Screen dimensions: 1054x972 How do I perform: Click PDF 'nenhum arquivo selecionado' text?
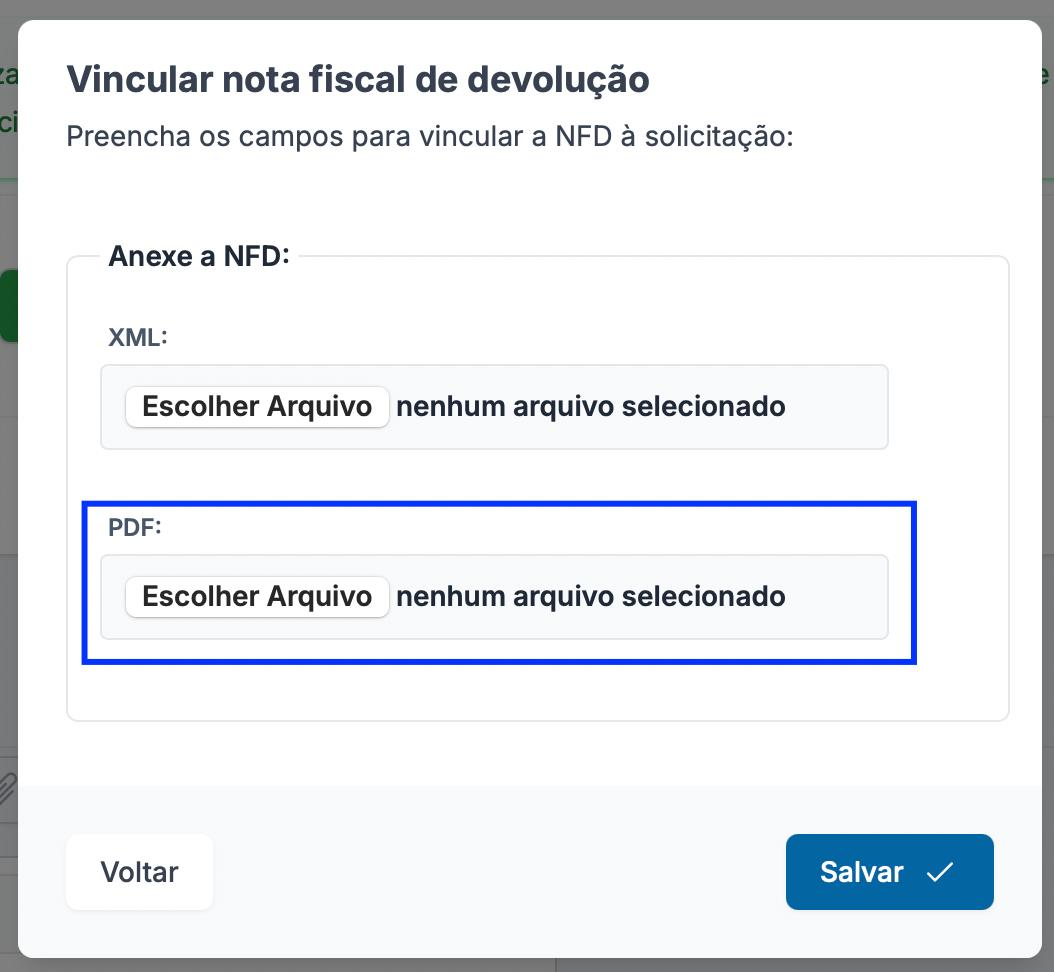pos(590,597)
